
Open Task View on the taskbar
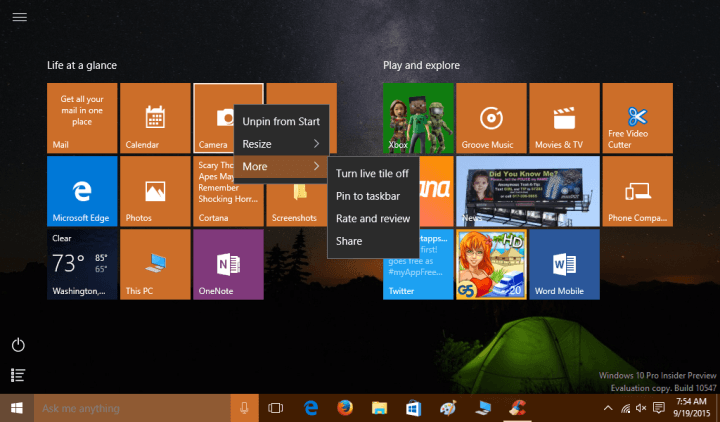tap(276, 408)
